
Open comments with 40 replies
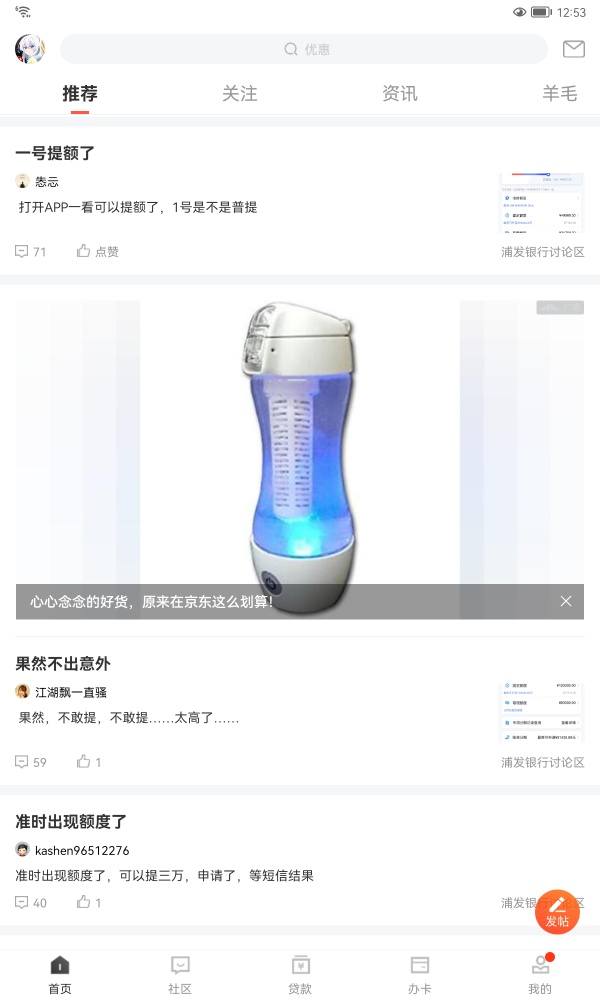pos(31,902)
